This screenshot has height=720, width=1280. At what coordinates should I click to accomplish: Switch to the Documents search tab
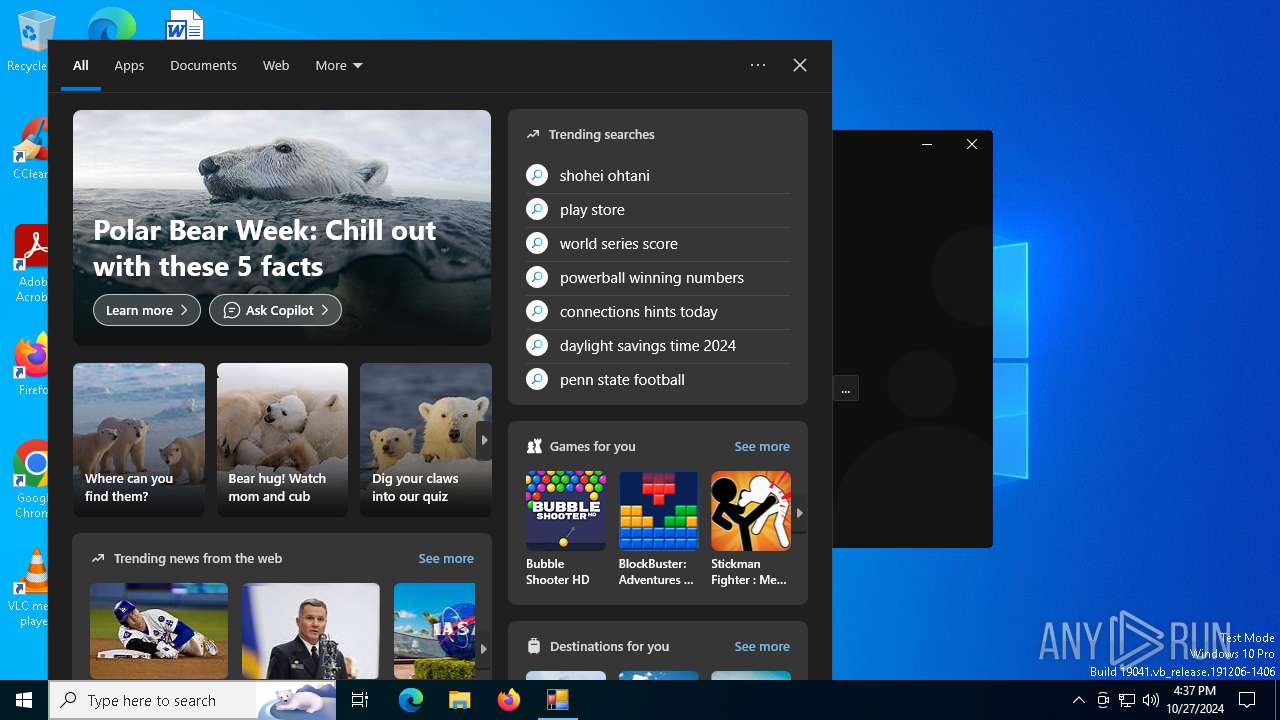point(203,65)
